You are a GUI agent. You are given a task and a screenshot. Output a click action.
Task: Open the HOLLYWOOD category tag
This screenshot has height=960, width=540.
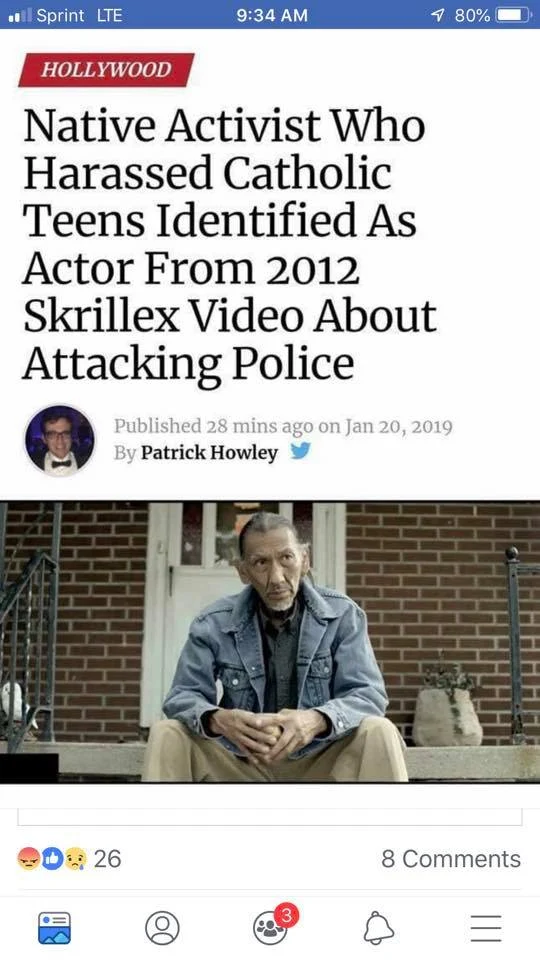coord(106,70)
